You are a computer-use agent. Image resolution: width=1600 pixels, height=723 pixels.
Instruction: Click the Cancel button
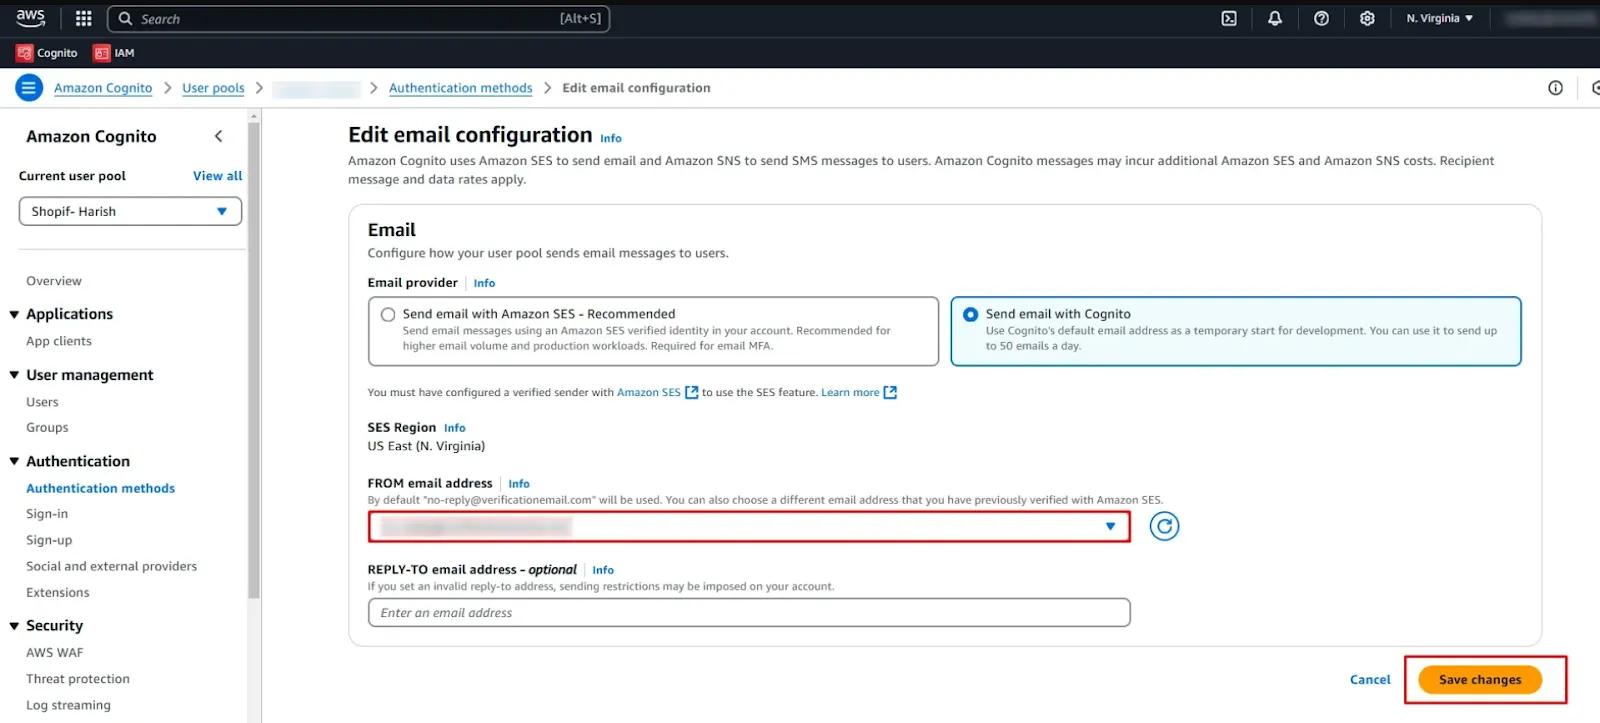tap(1370, 680)
